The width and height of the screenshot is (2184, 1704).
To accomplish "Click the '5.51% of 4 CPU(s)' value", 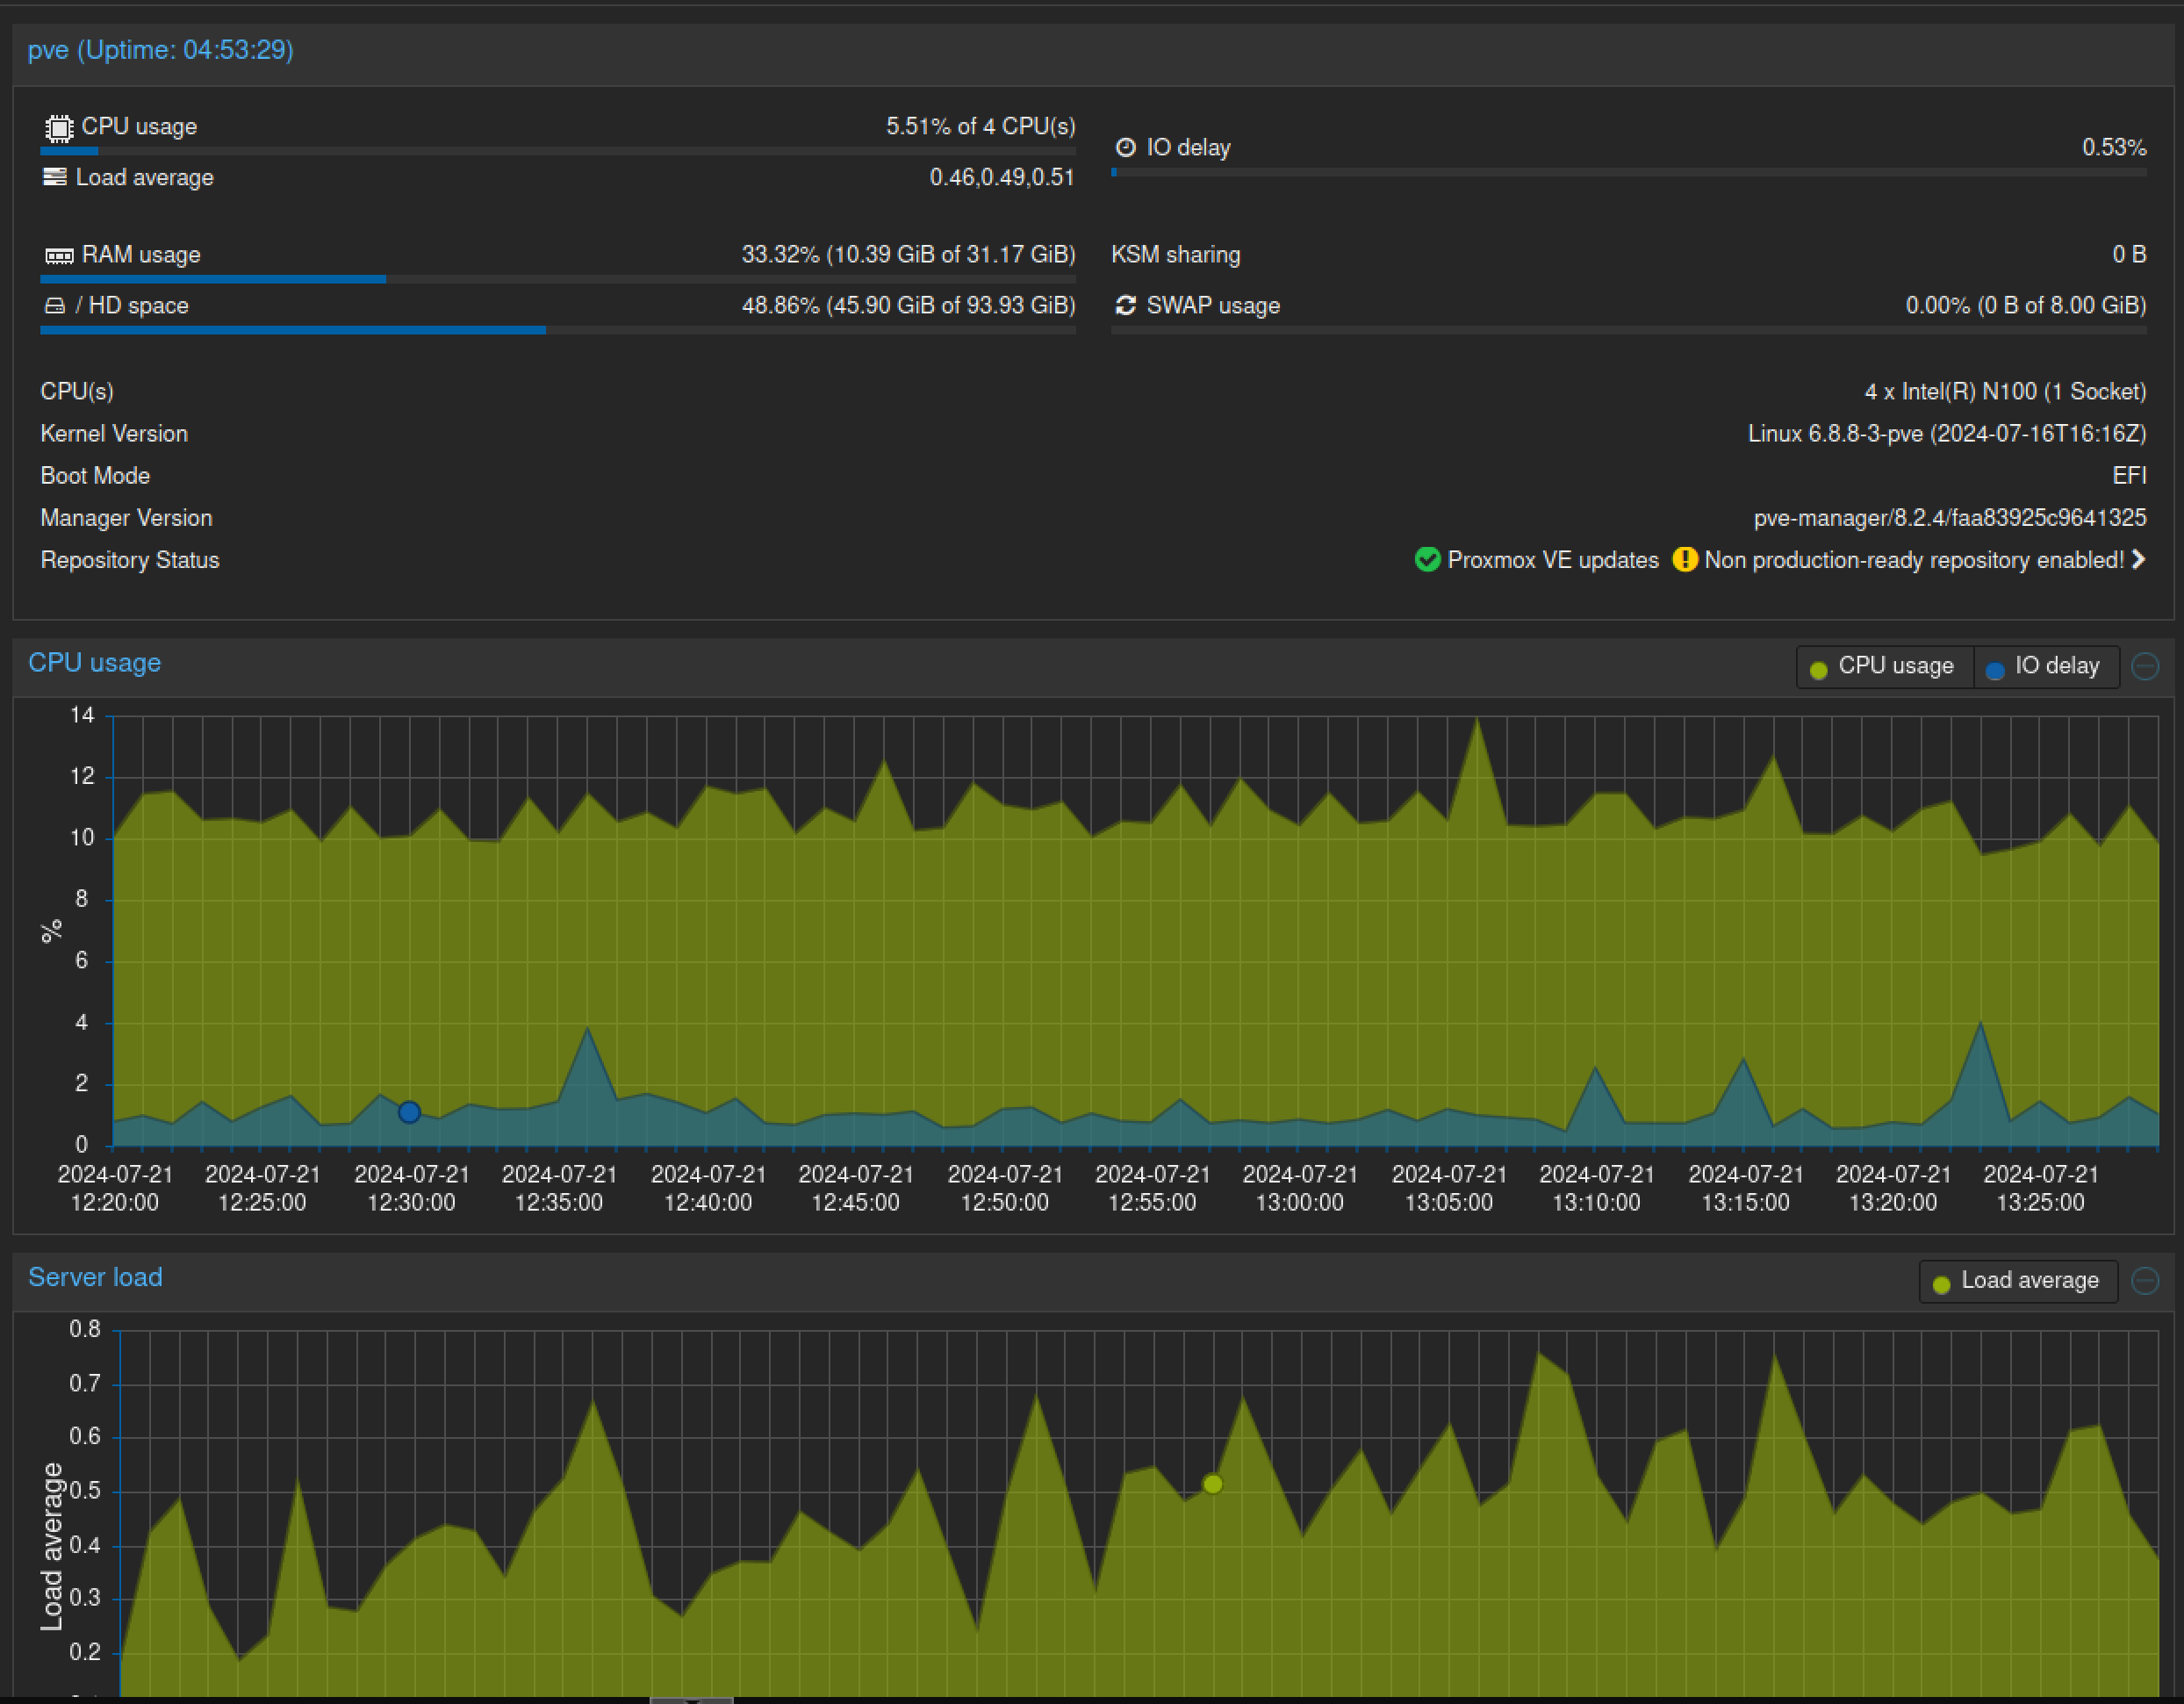I will point(981,126).
